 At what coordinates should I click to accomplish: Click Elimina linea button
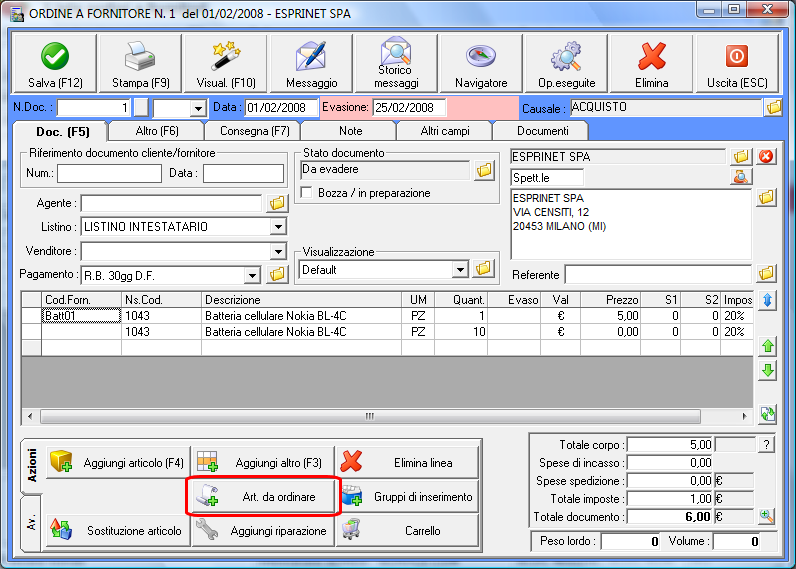tap(407, 462)
